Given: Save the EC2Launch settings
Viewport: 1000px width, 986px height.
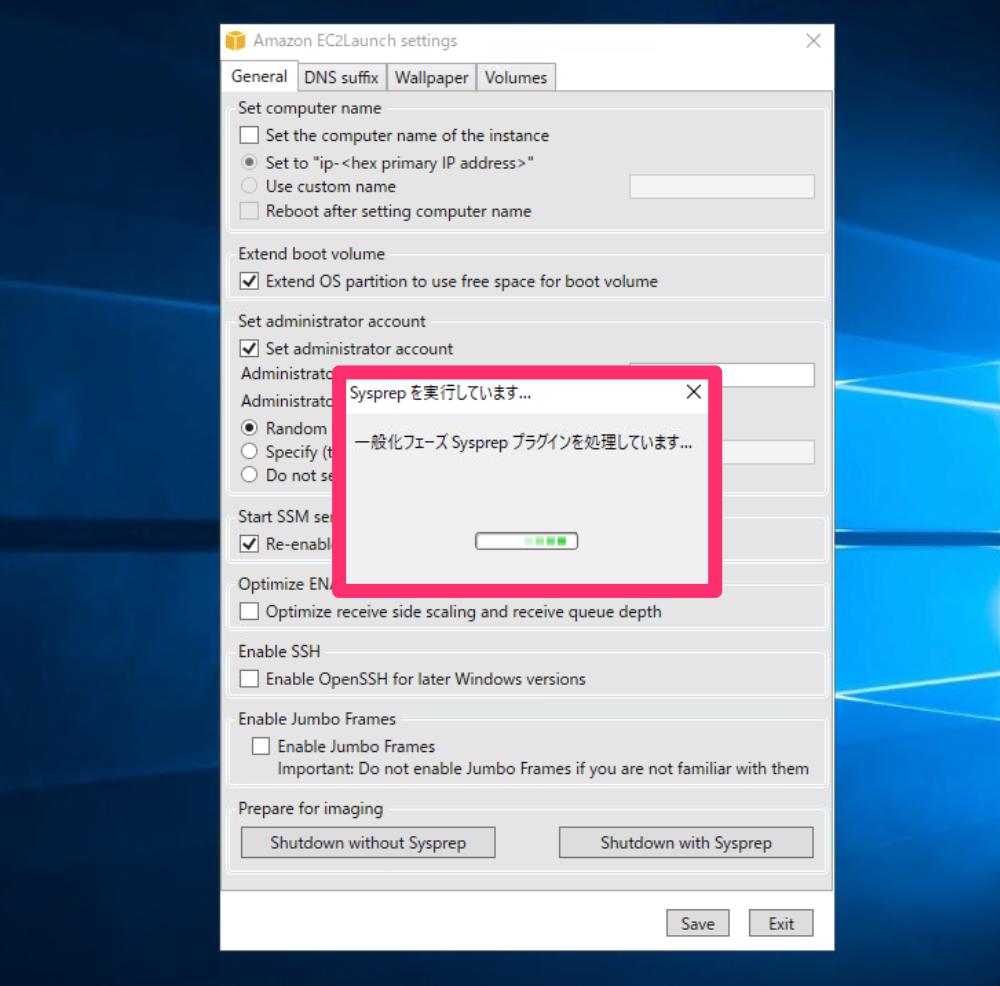Looking at the screenshot, I should [697, 922].
